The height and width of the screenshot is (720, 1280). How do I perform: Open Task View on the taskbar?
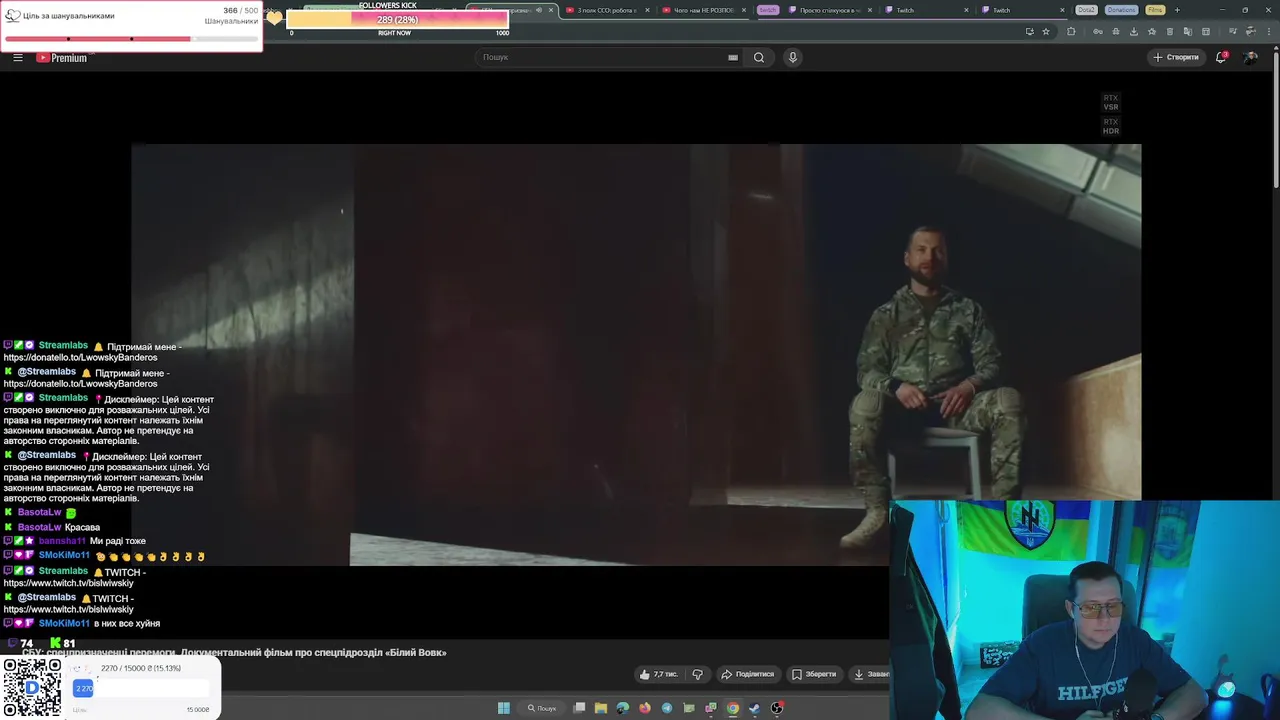tap(579, 708)
